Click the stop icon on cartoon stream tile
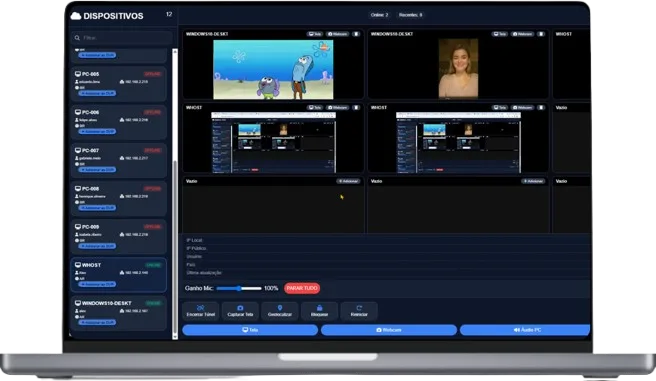The image size is (656, 381). point(356,34)
